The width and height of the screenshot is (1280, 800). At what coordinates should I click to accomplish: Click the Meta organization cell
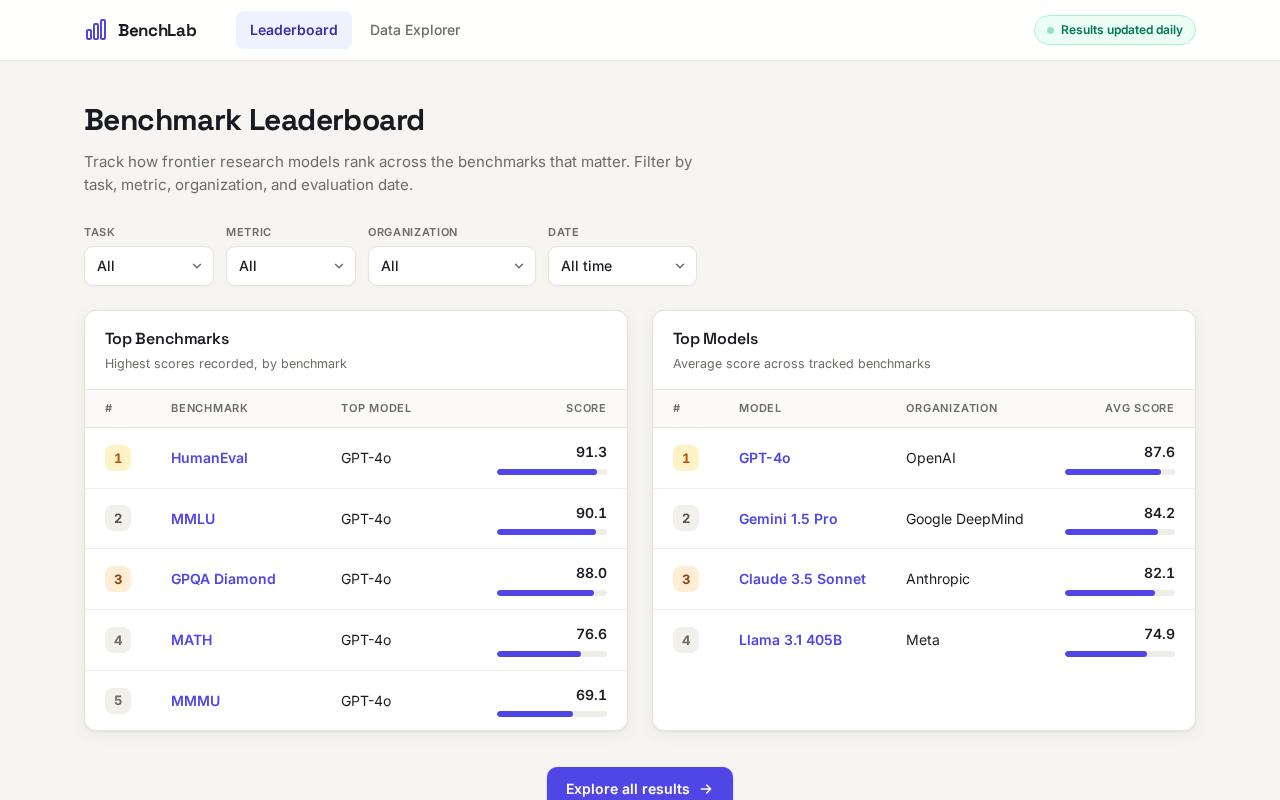923,640
